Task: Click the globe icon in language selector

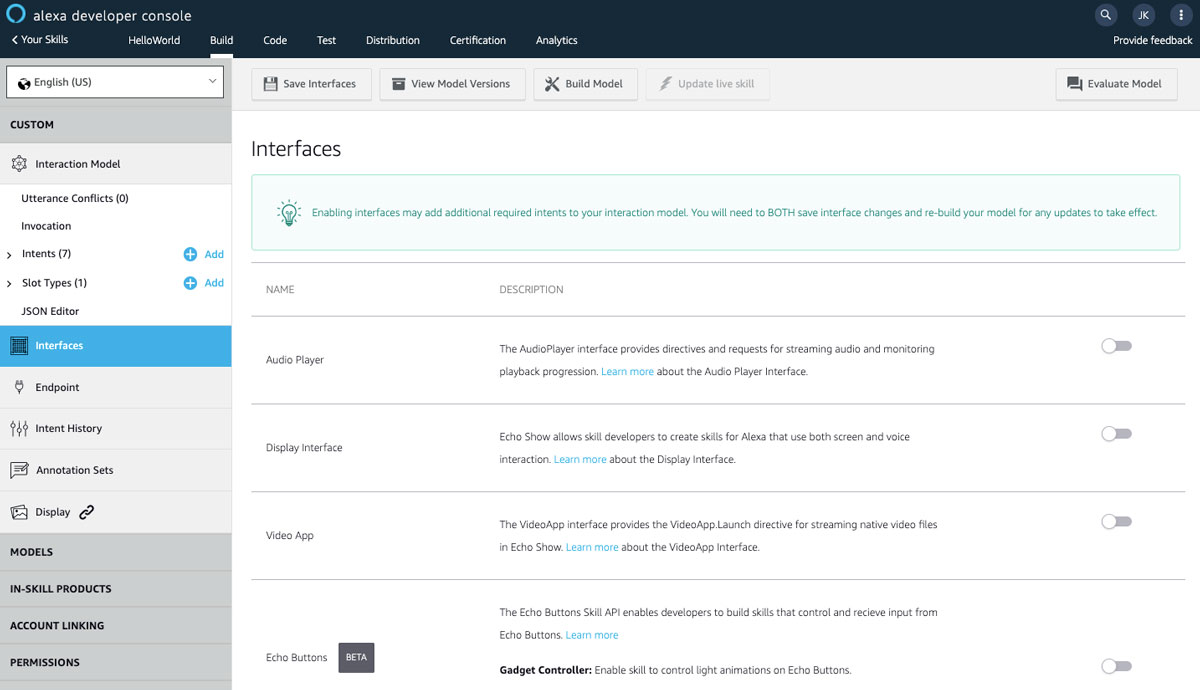Action: click(x=23, y=83)
